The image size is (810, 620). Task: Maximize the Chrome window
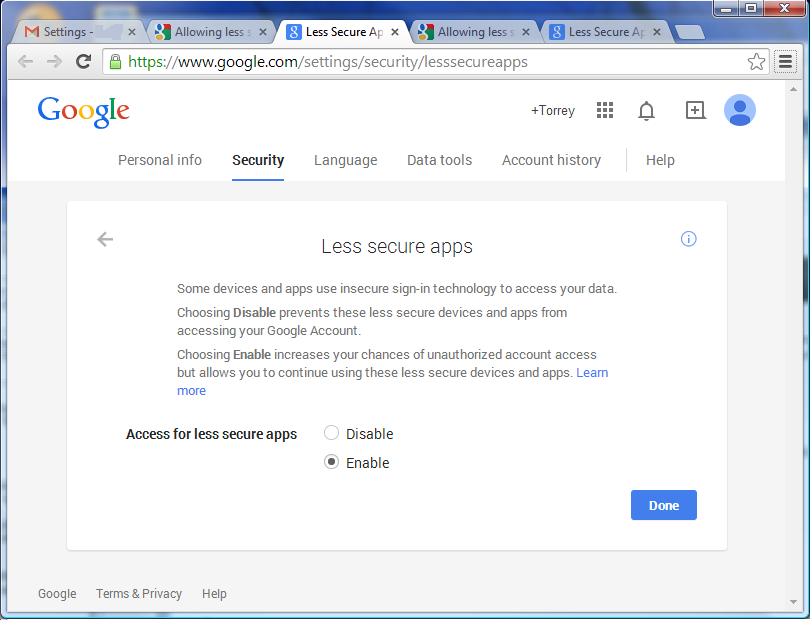(x=751, y=8)
